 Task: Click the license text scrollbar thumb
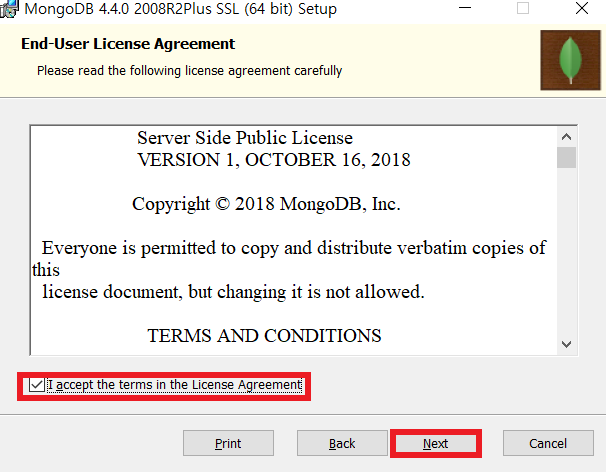pyautogui.click(x=567, y=157)
